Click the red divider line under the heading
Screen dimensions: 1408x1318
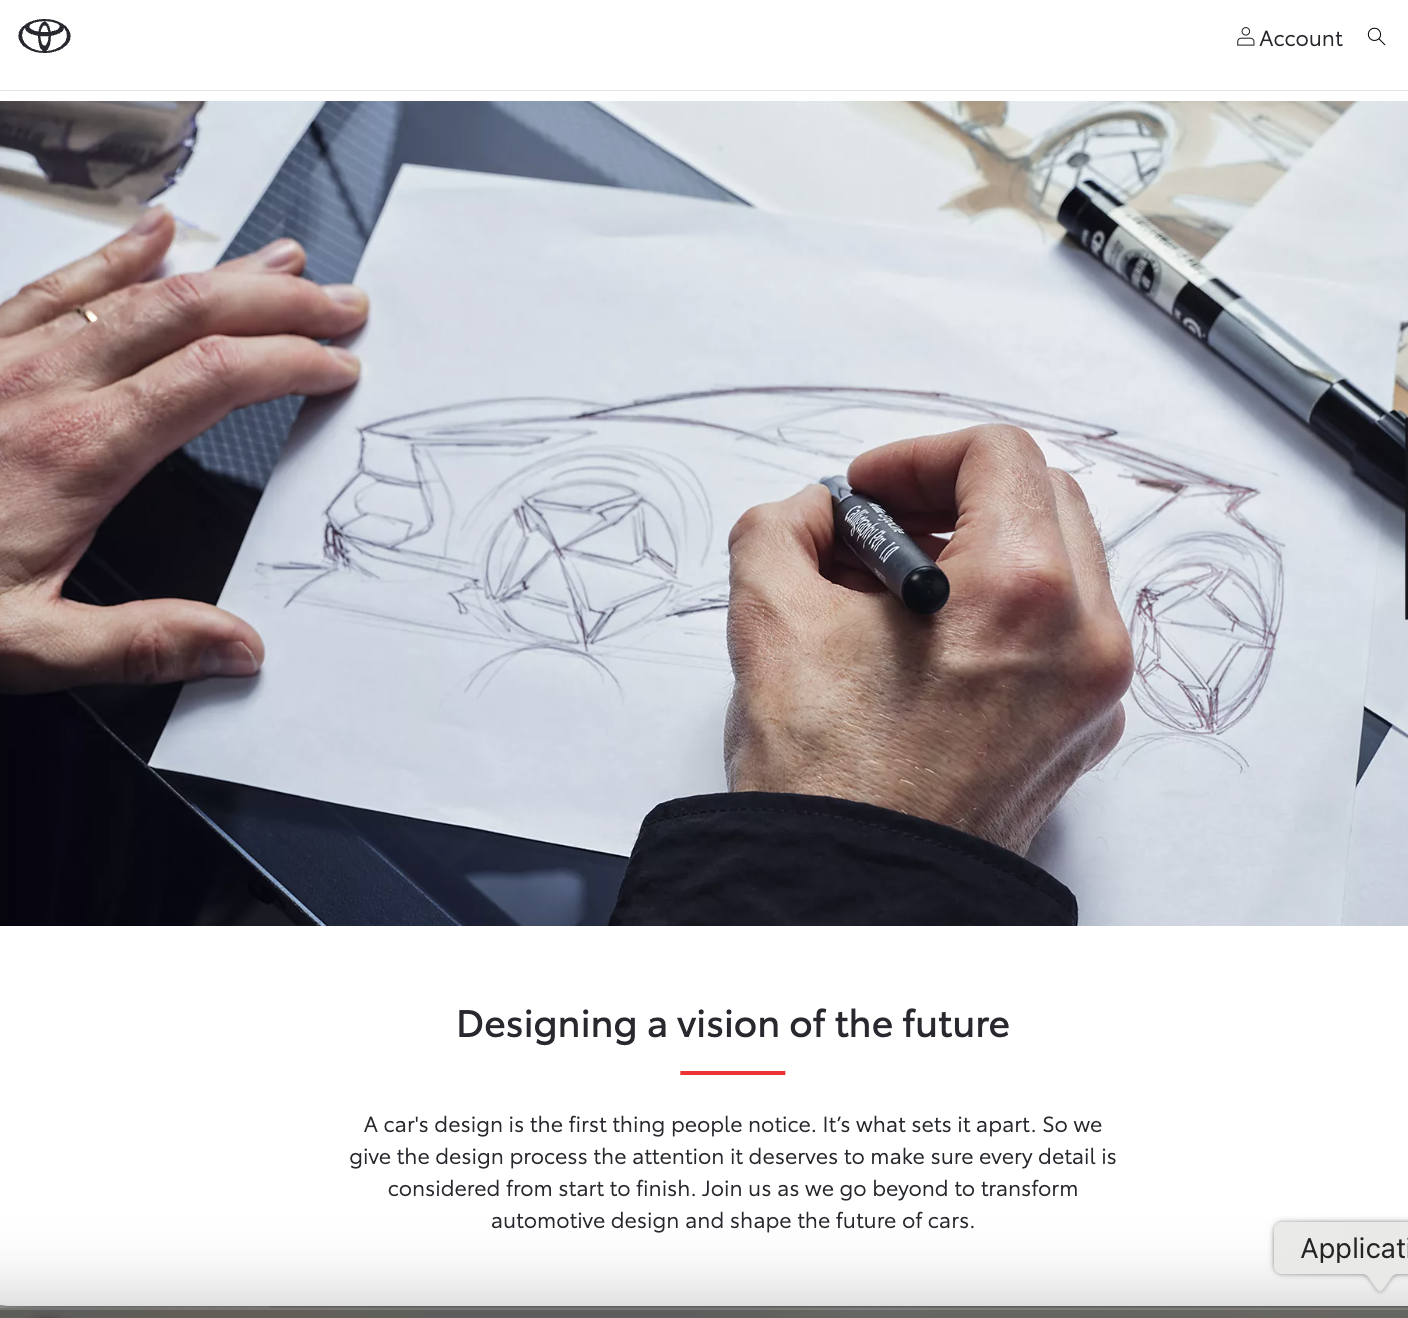tap(732, 1072)
